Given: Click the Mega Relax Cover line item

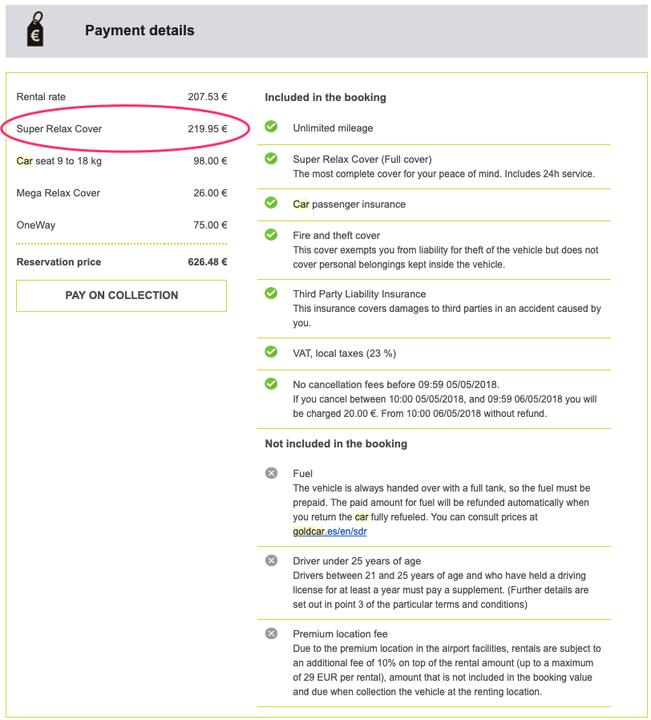Looking at the screenshot, I should pyautogui.click(x=121, y=193).
